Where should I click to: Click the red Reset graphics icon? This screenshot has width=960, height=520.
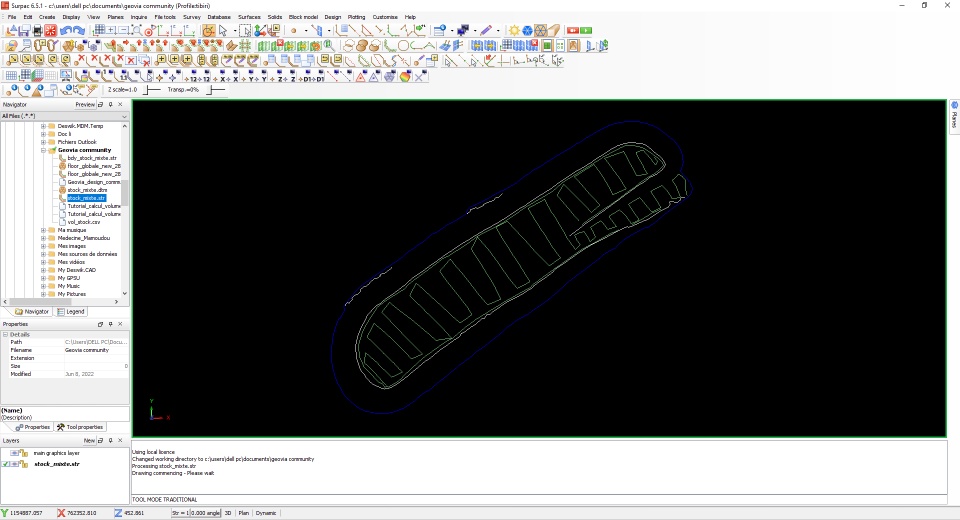click(x=50, y=30)
